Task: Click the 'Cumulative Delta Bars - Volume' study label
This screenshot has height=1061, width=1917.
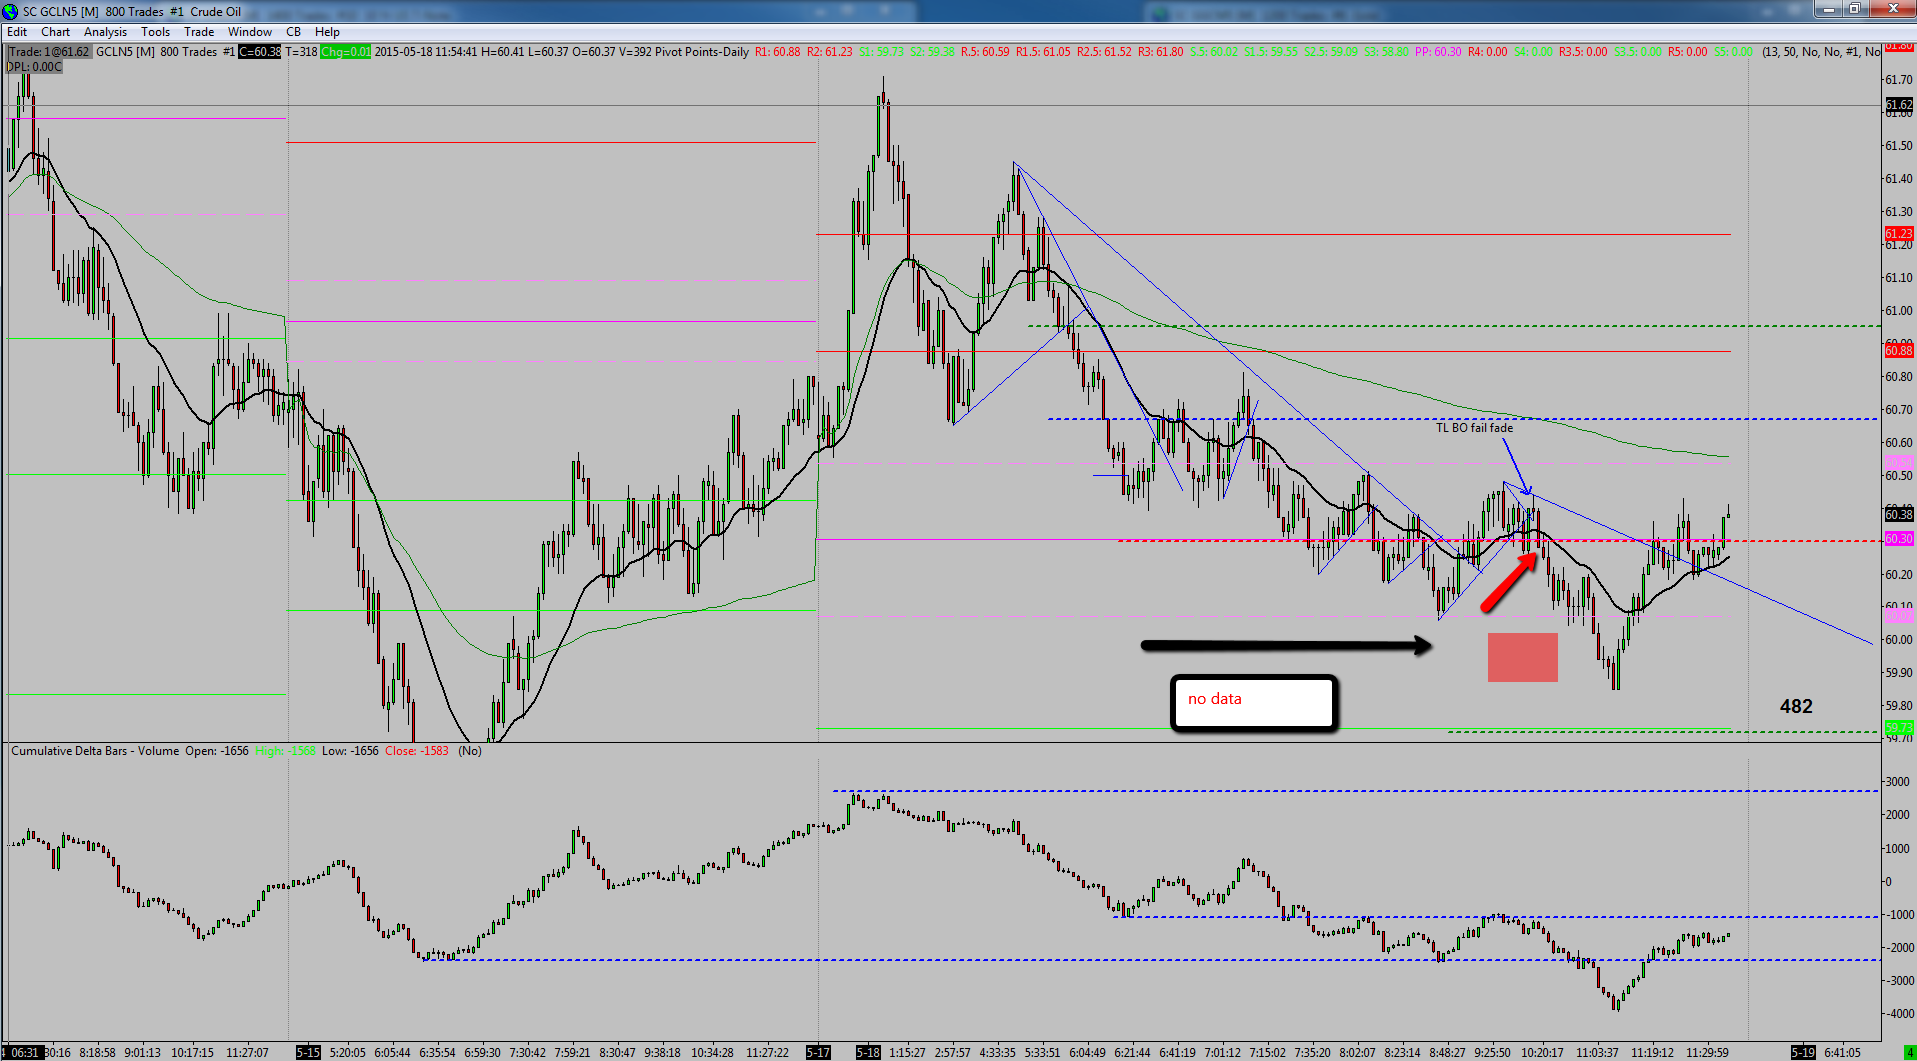Action: [95, 751]
